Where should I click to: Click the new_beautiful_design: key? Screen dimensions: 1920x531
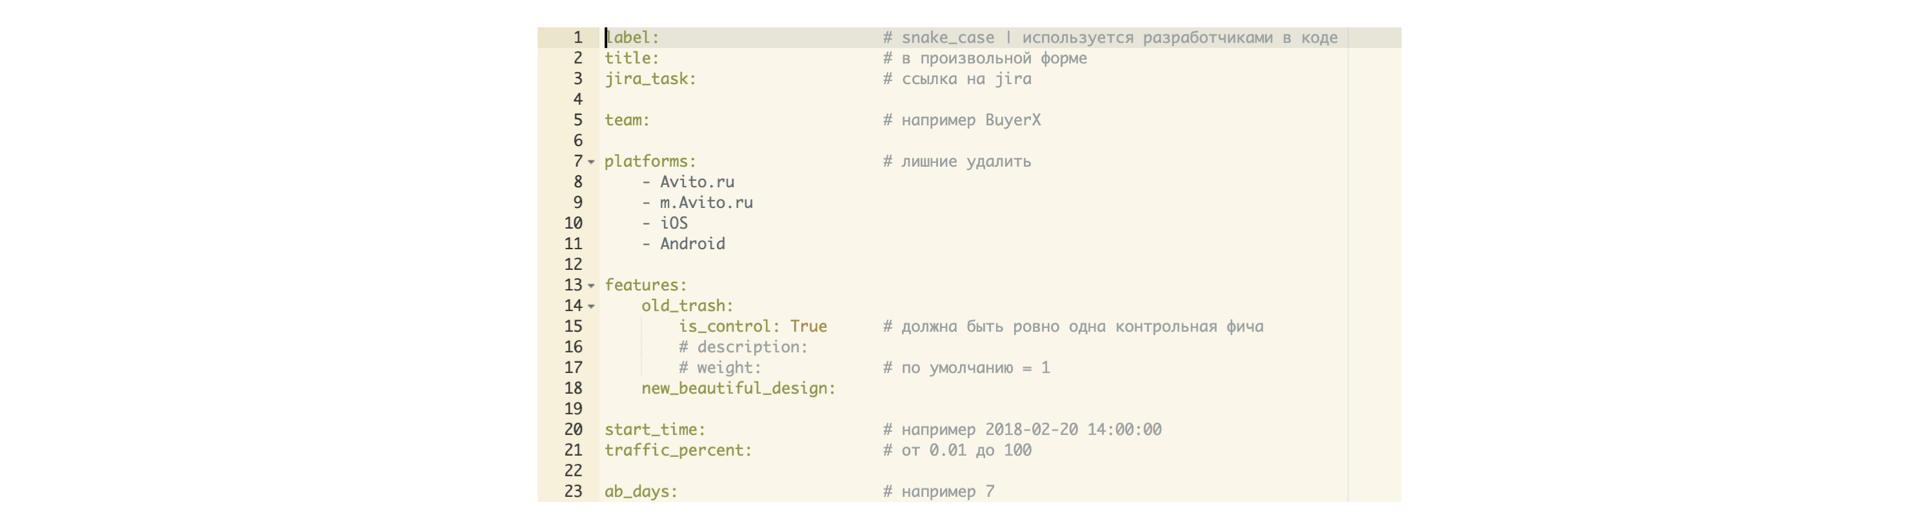tap(738, 389)
